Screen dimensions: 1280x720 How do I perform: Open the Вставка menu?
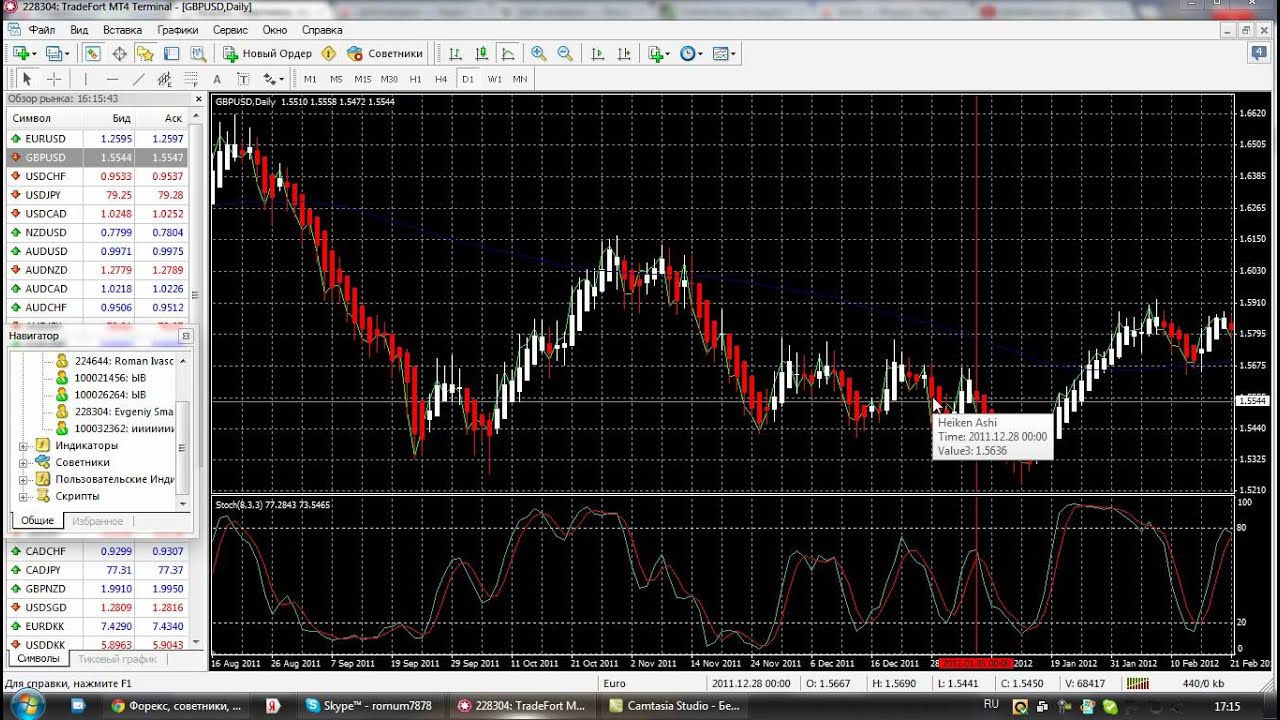click(122, 30)
